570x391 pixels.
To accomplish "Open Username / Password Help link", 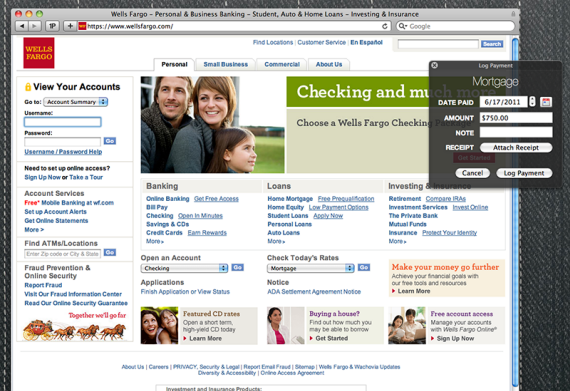I will [x=63, y=152].
